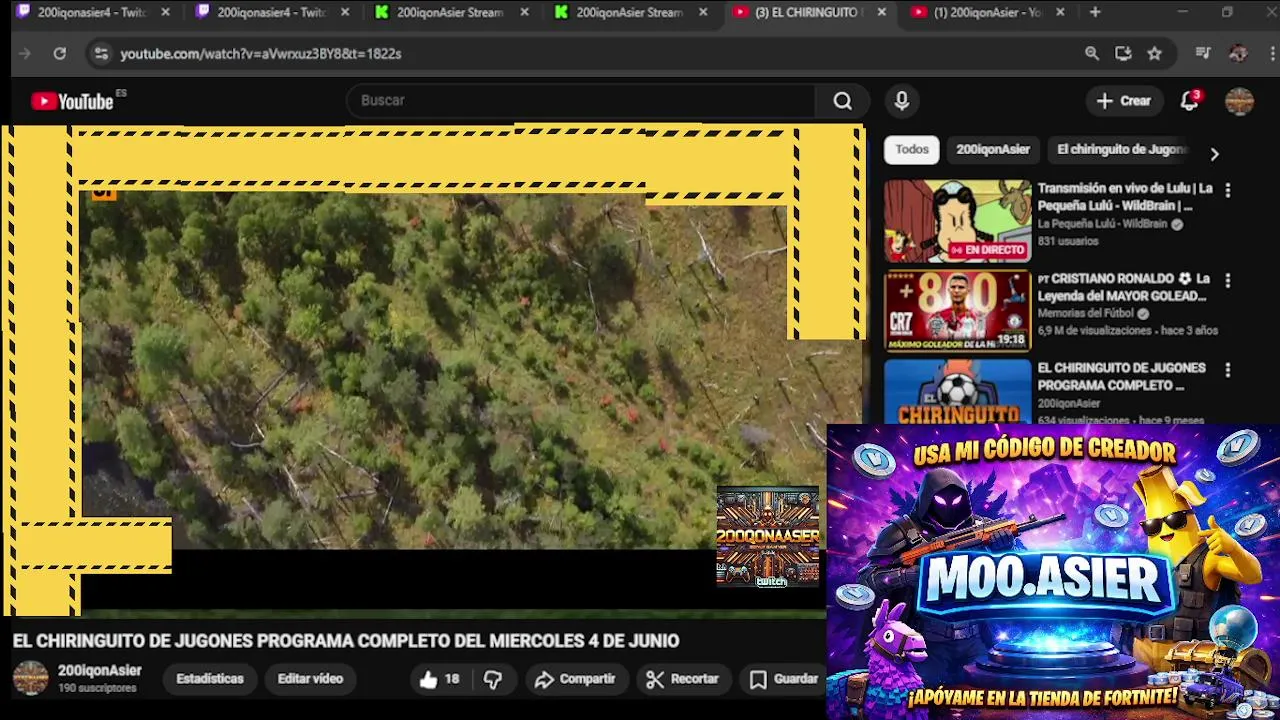
Task: Click Compartir to share video
Action: (x=574, y=679)
